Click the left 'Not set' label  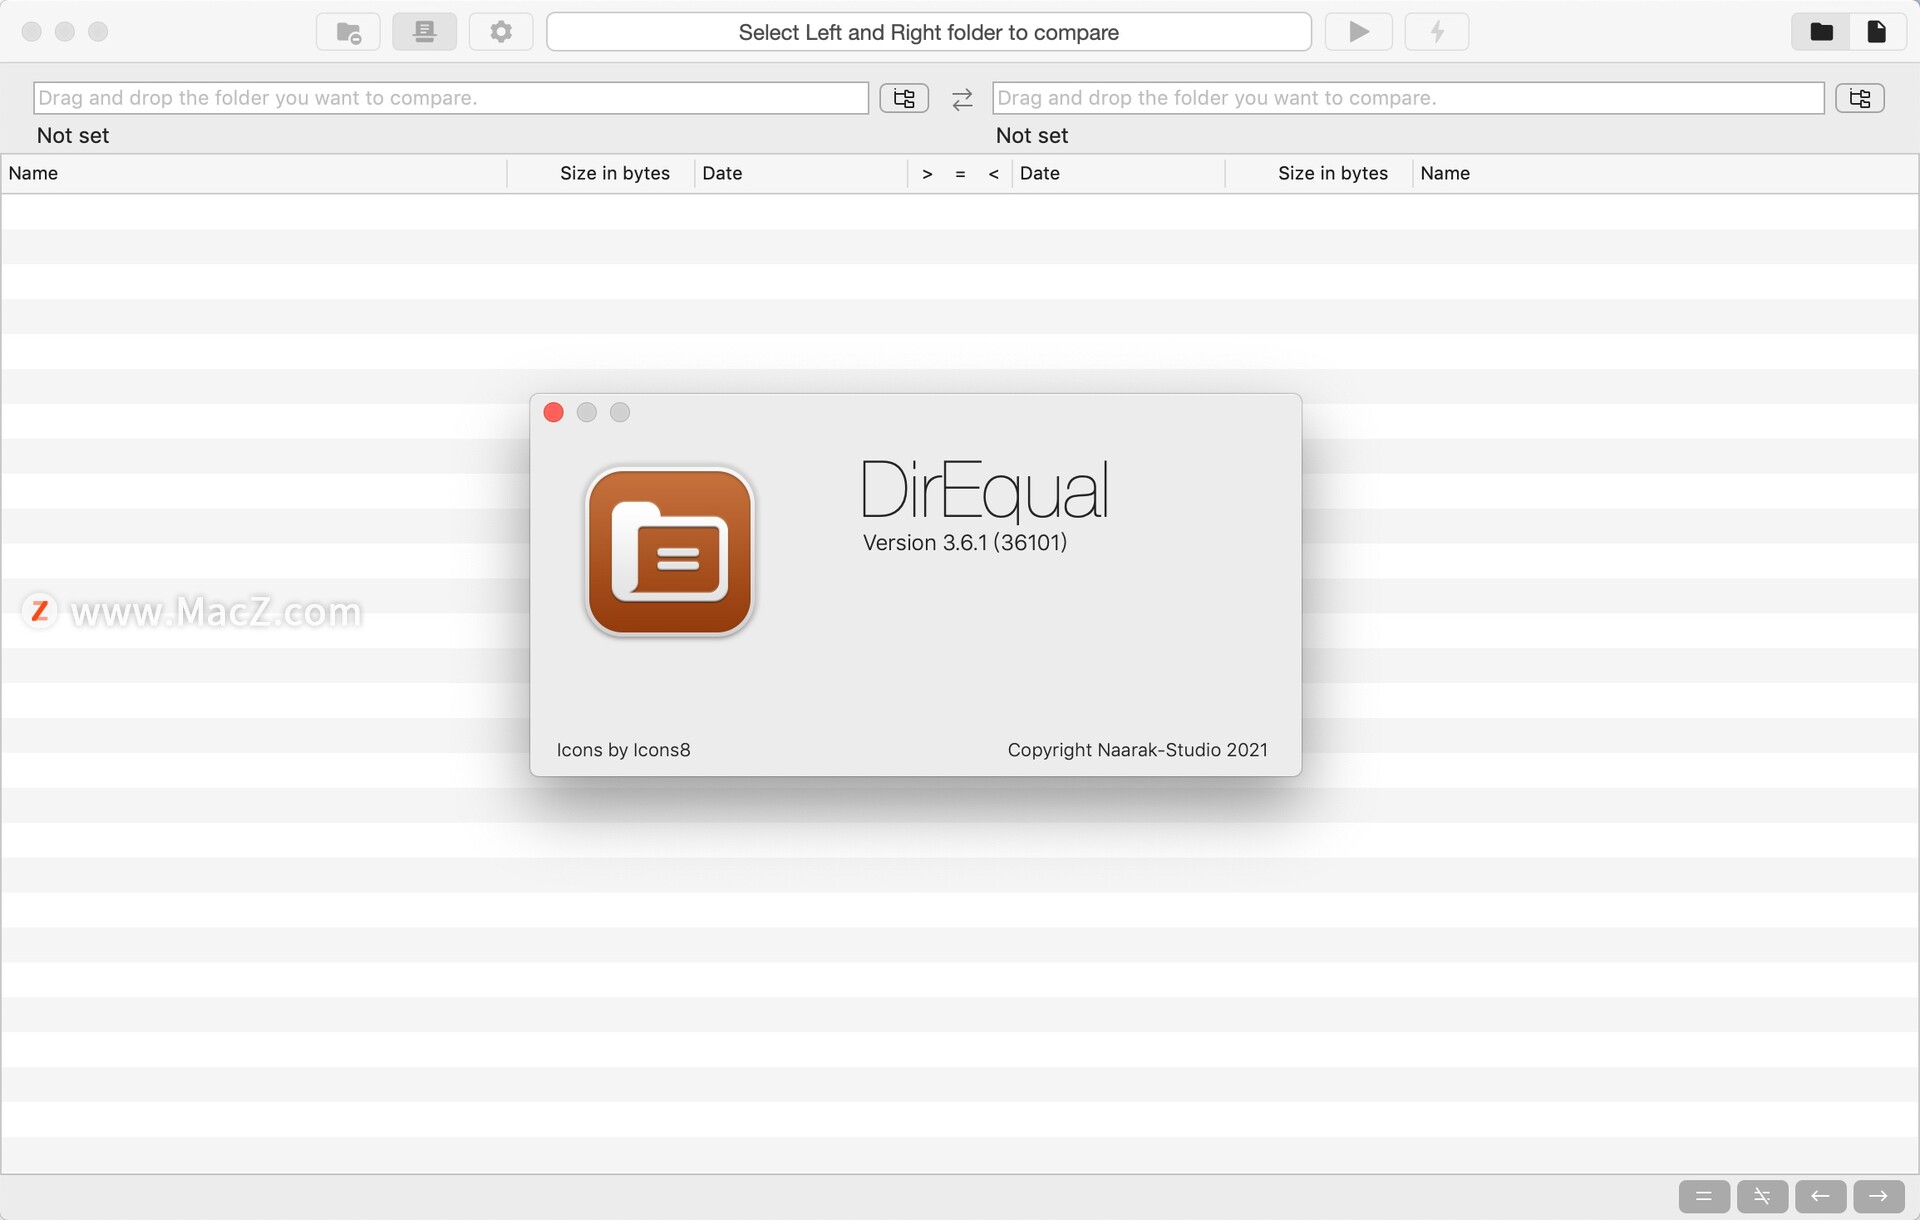pyautogui.click(x=73, y=136)
